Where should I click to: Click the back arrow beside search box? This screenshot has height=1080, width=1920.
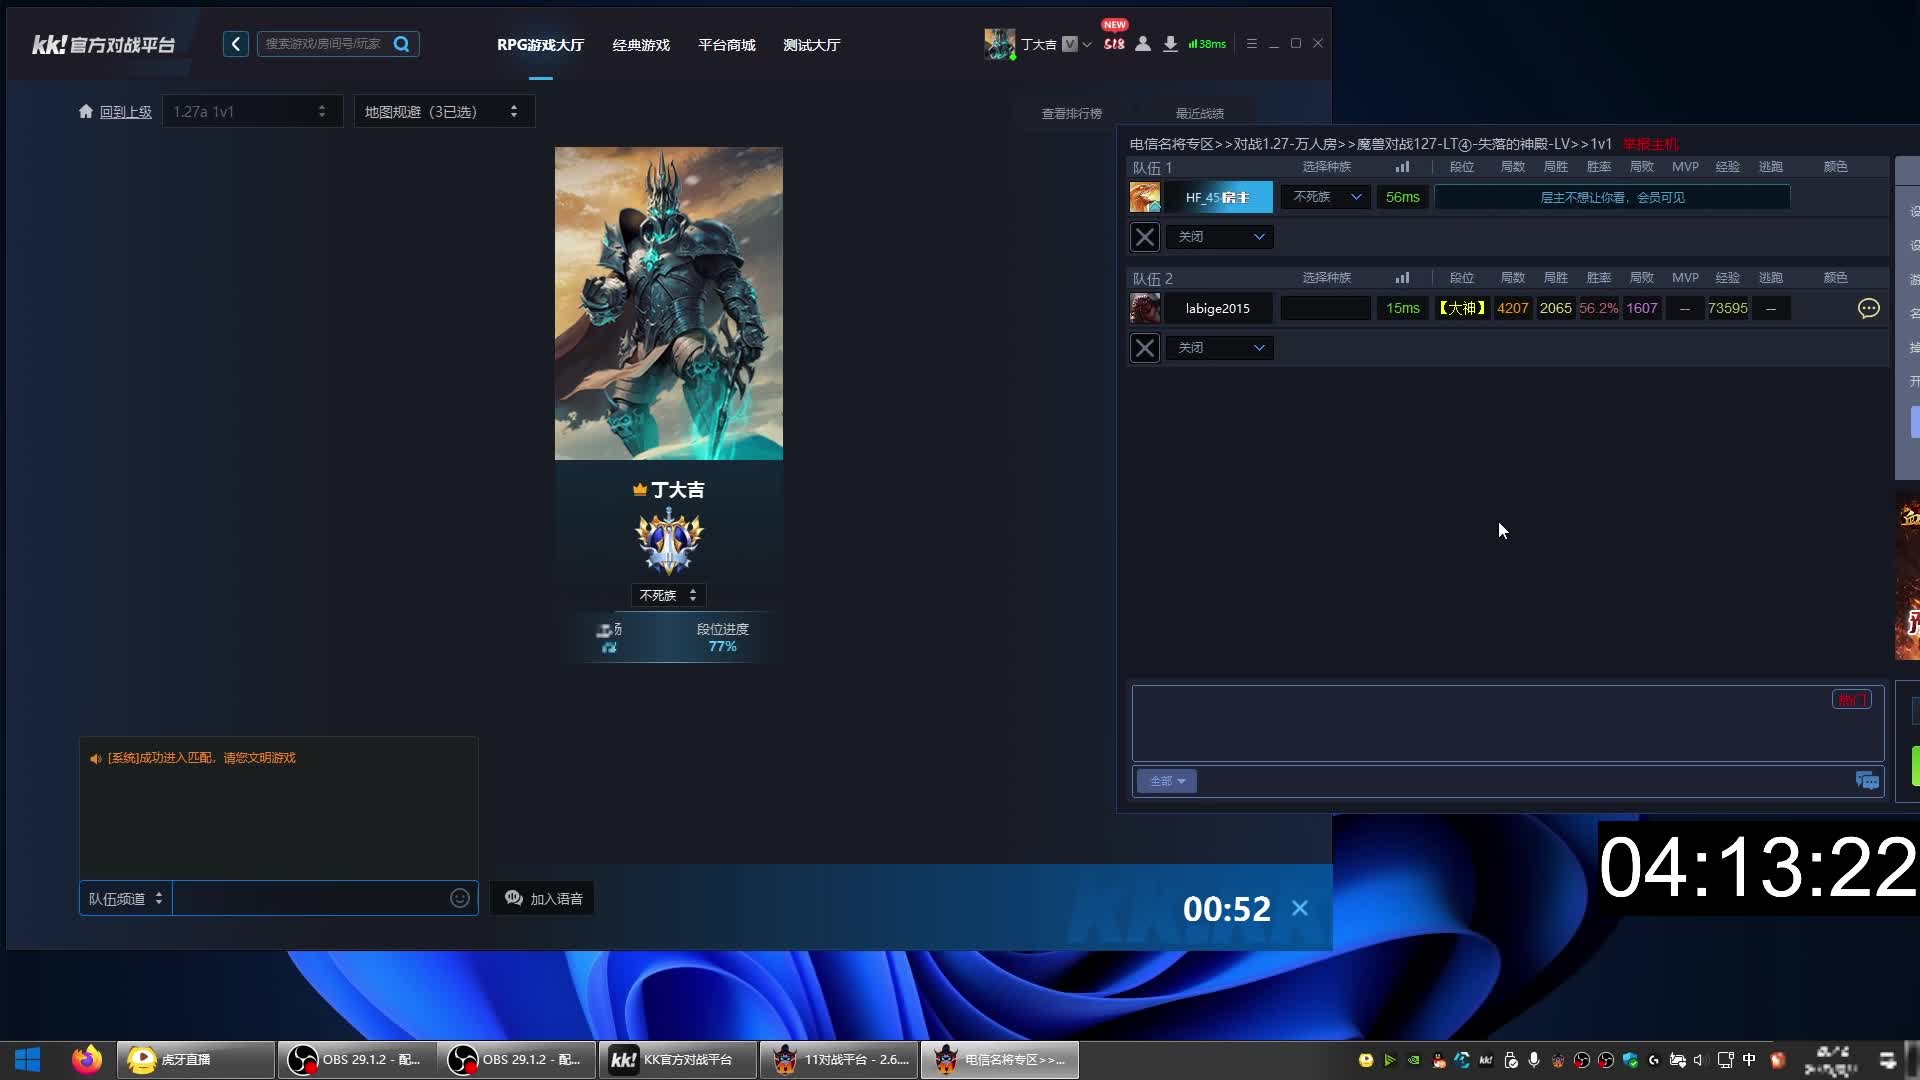pos(236,44)
